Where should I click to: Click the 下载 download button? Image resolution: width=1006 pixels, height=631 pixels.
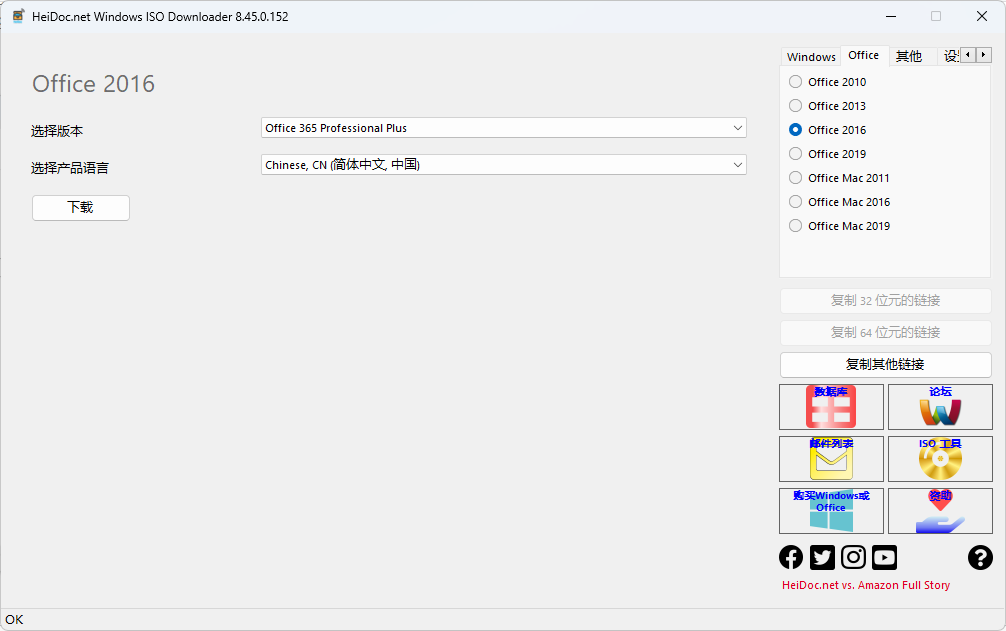(81, 208)
